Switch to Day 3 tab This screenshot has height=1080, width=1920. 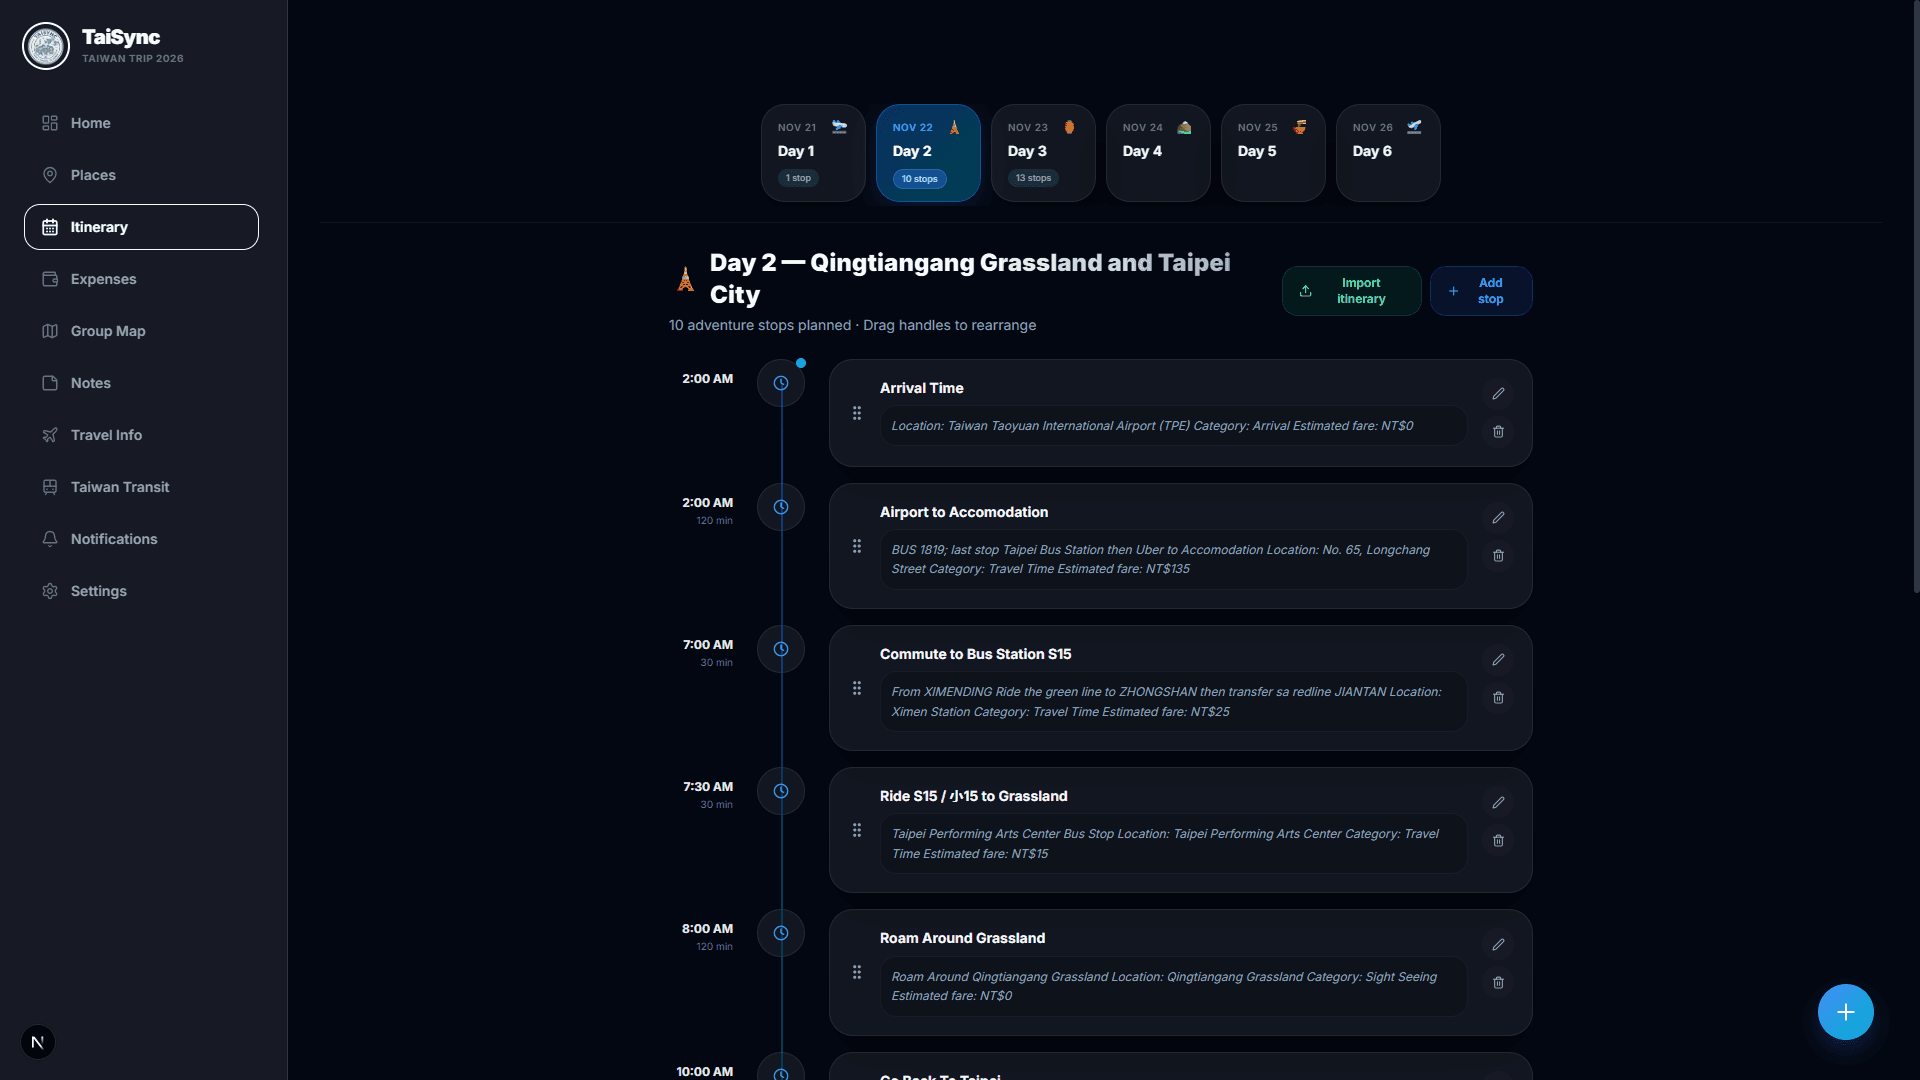(1043, 153)
